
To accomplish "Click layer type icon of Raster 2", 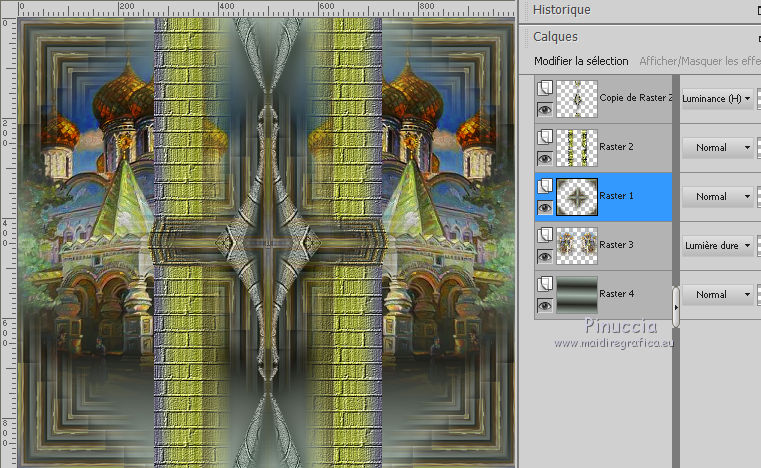I will [x=545, y=137].
